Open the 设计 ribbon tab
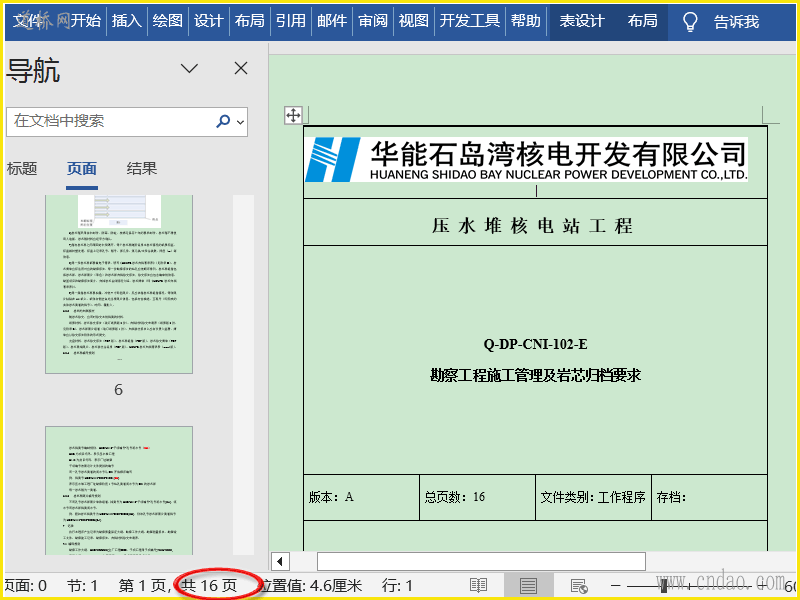Screen dimensions: 800x600 pos(209,21)
